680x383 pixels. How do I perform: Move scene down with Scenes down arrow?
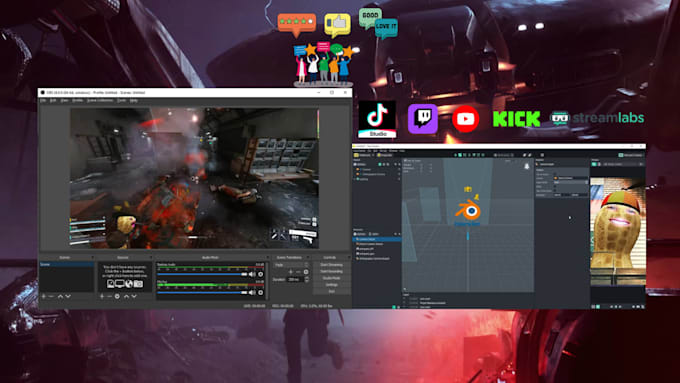coord(68,296)
